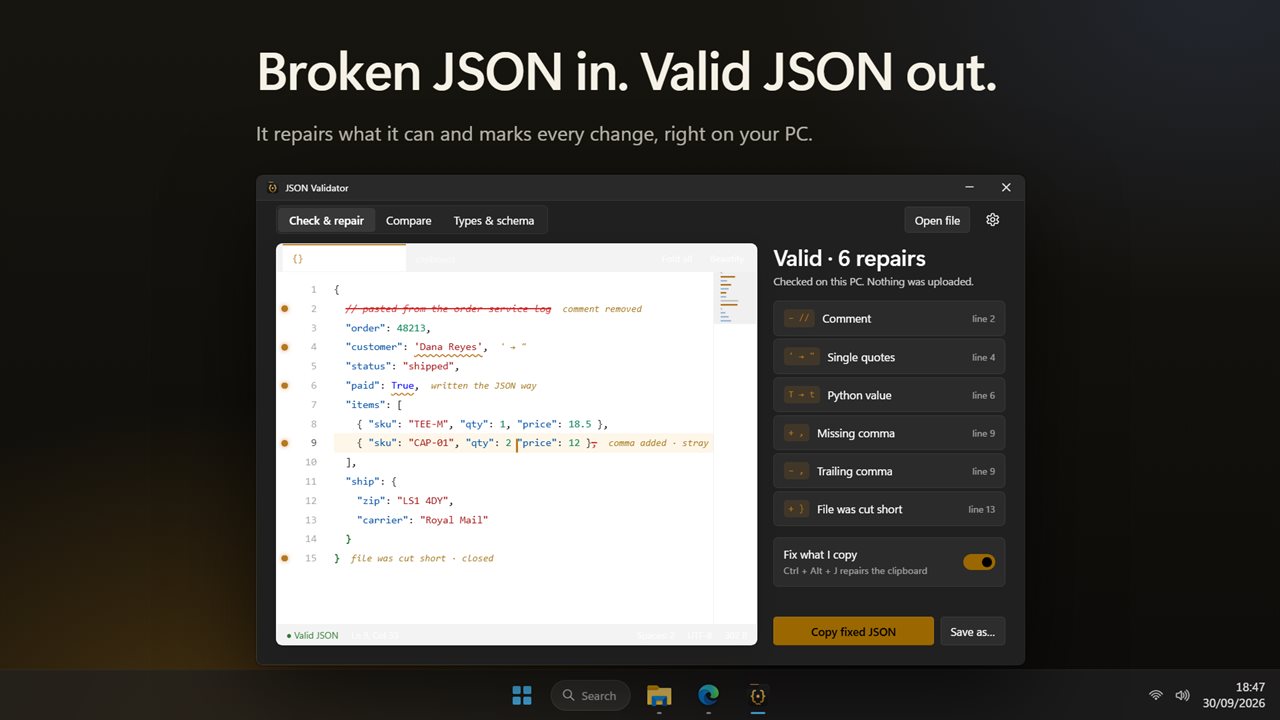The image size is (1280, 720).
Task: Click the taskbar Search box
Action: click(590, 695)
